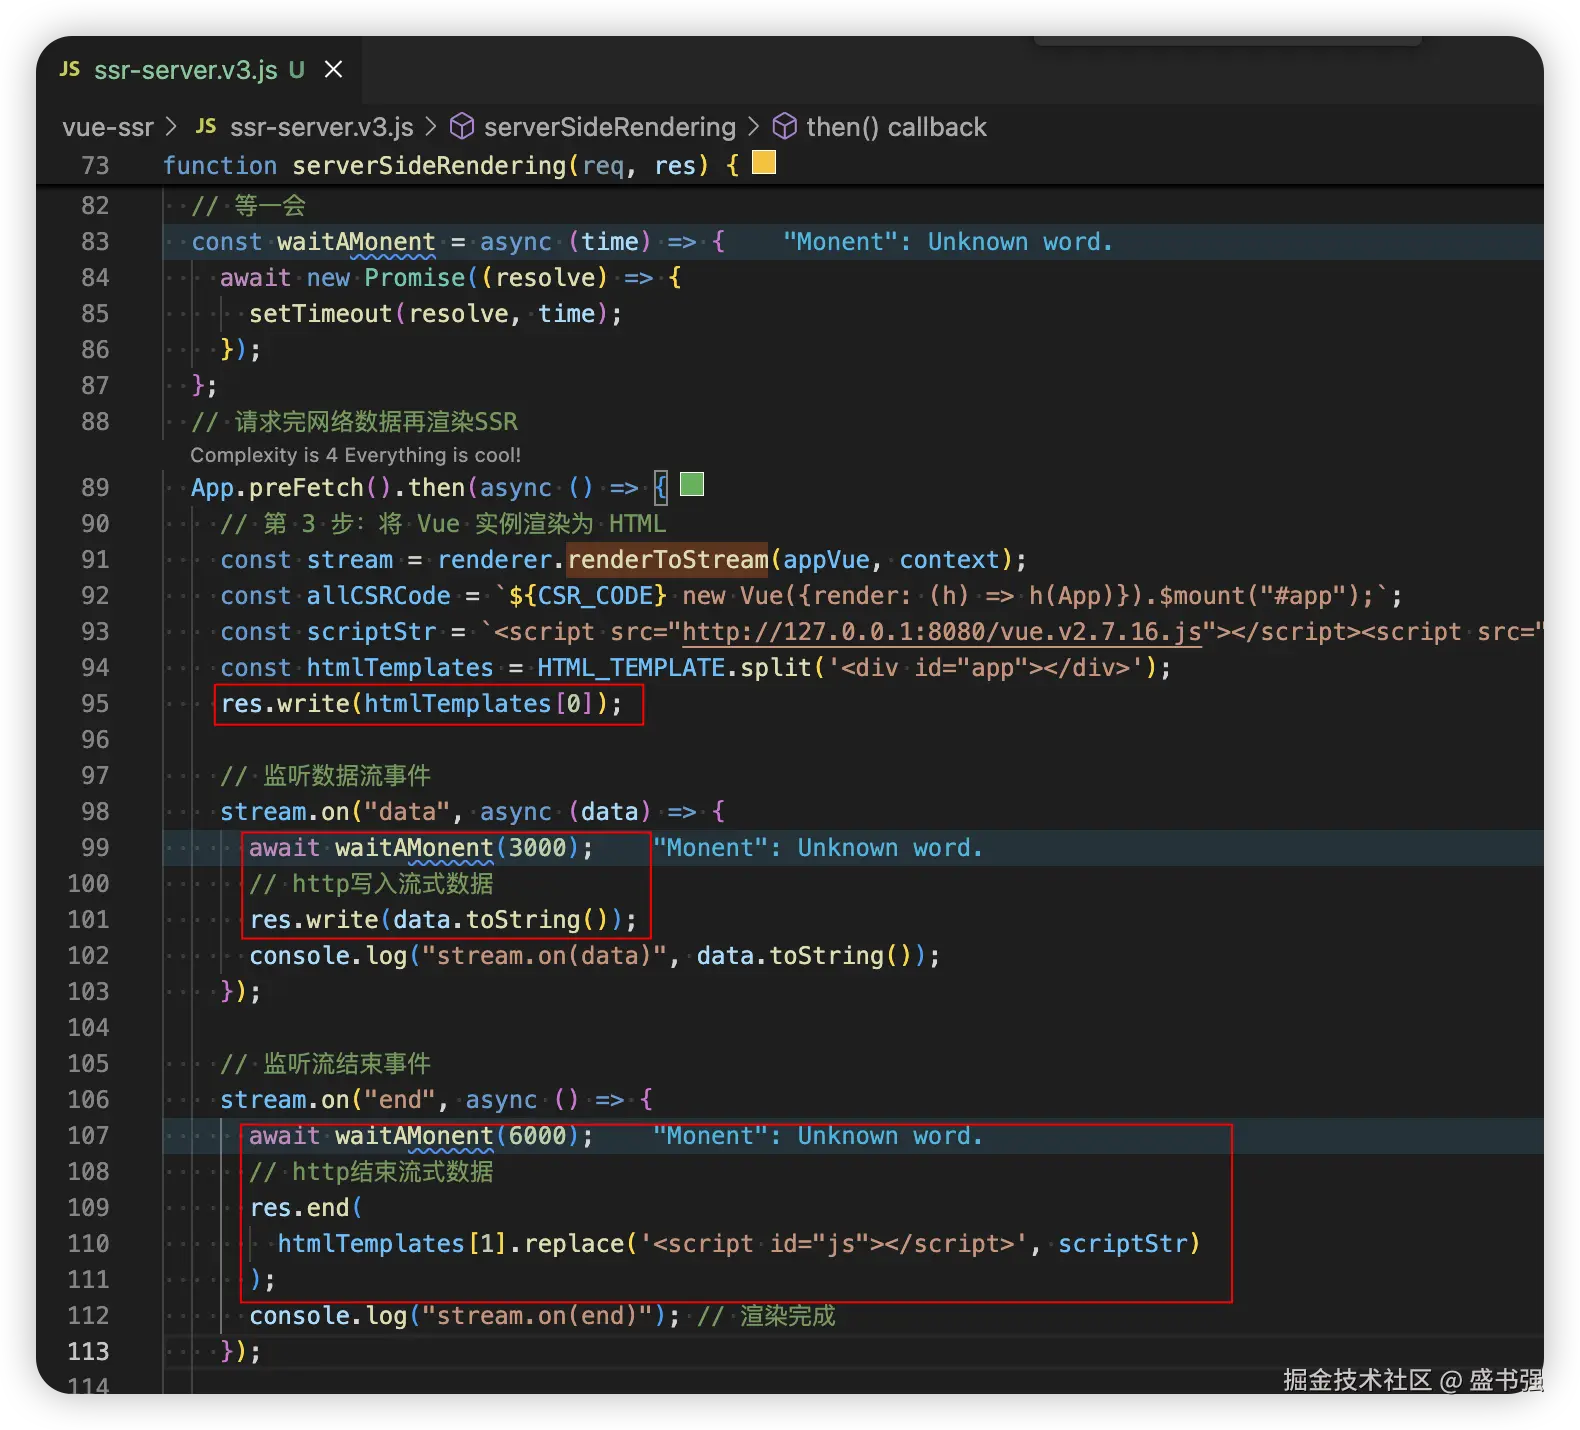This screenshot has width=1580, height=1430.
Task: Open the vue-ssr folder breadcrumb
Action: point(108,127)
